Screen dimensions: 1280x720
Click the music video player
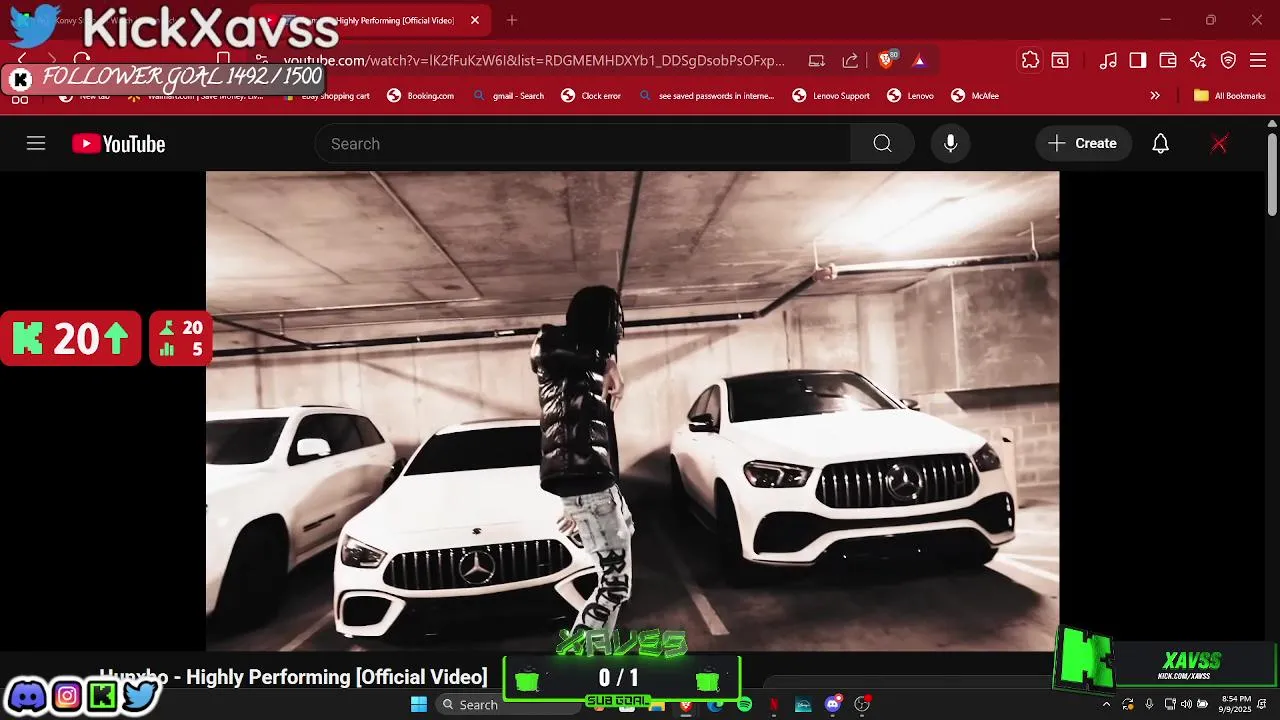click(632, 410)
